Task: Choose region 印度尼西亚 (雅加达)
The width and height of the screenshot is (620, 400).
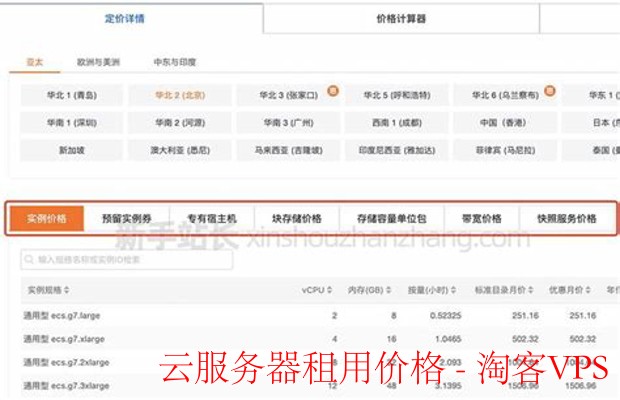Action: [397, 150]
